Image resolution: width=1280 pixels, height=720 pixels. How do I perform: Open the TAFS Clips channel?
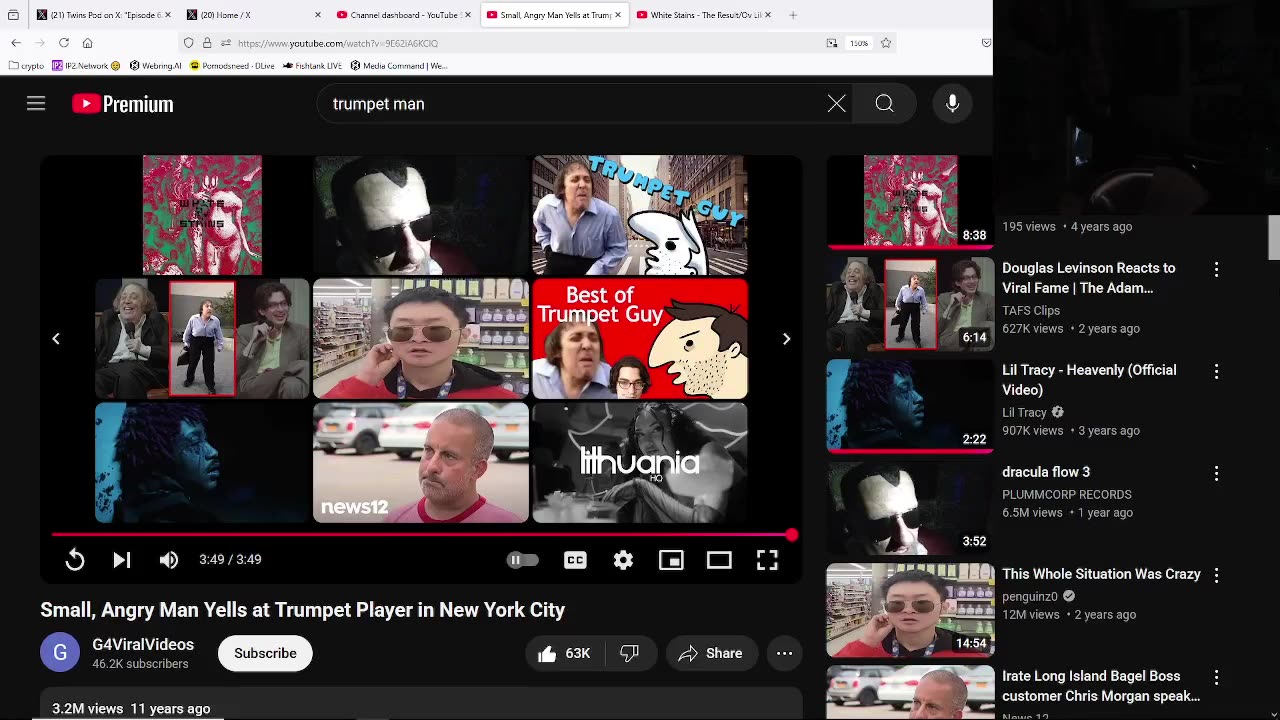[1031, 310]
